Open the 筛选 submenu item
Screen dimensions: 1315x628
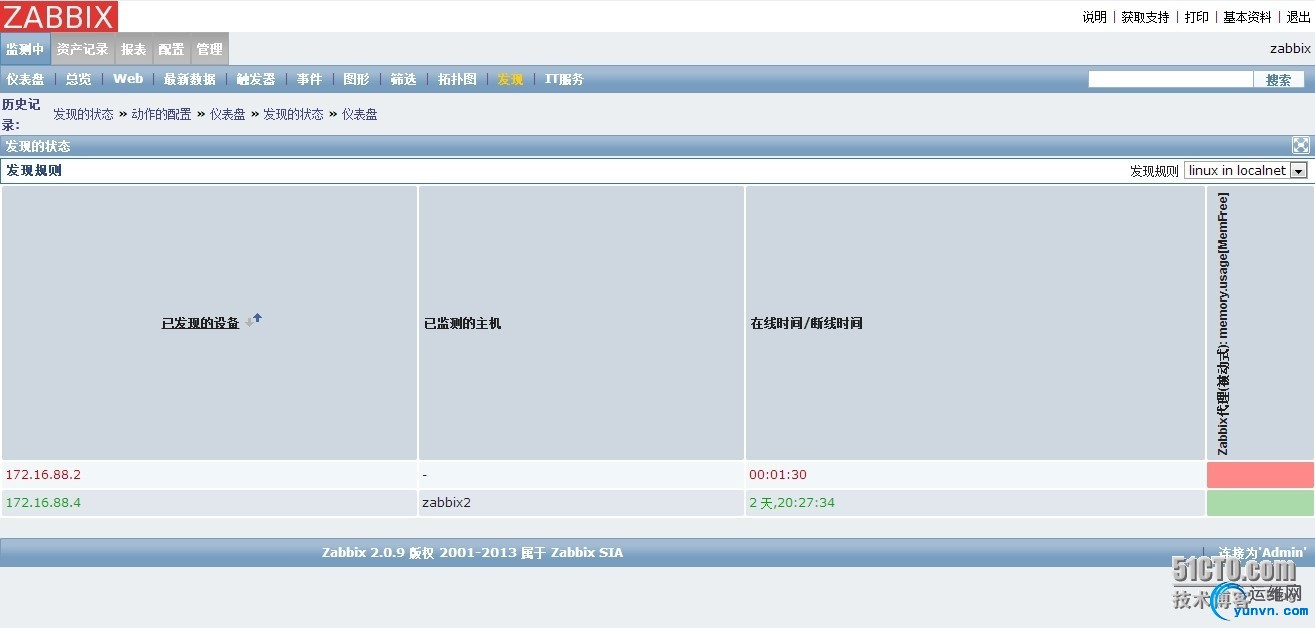click(x=404, y=79)
